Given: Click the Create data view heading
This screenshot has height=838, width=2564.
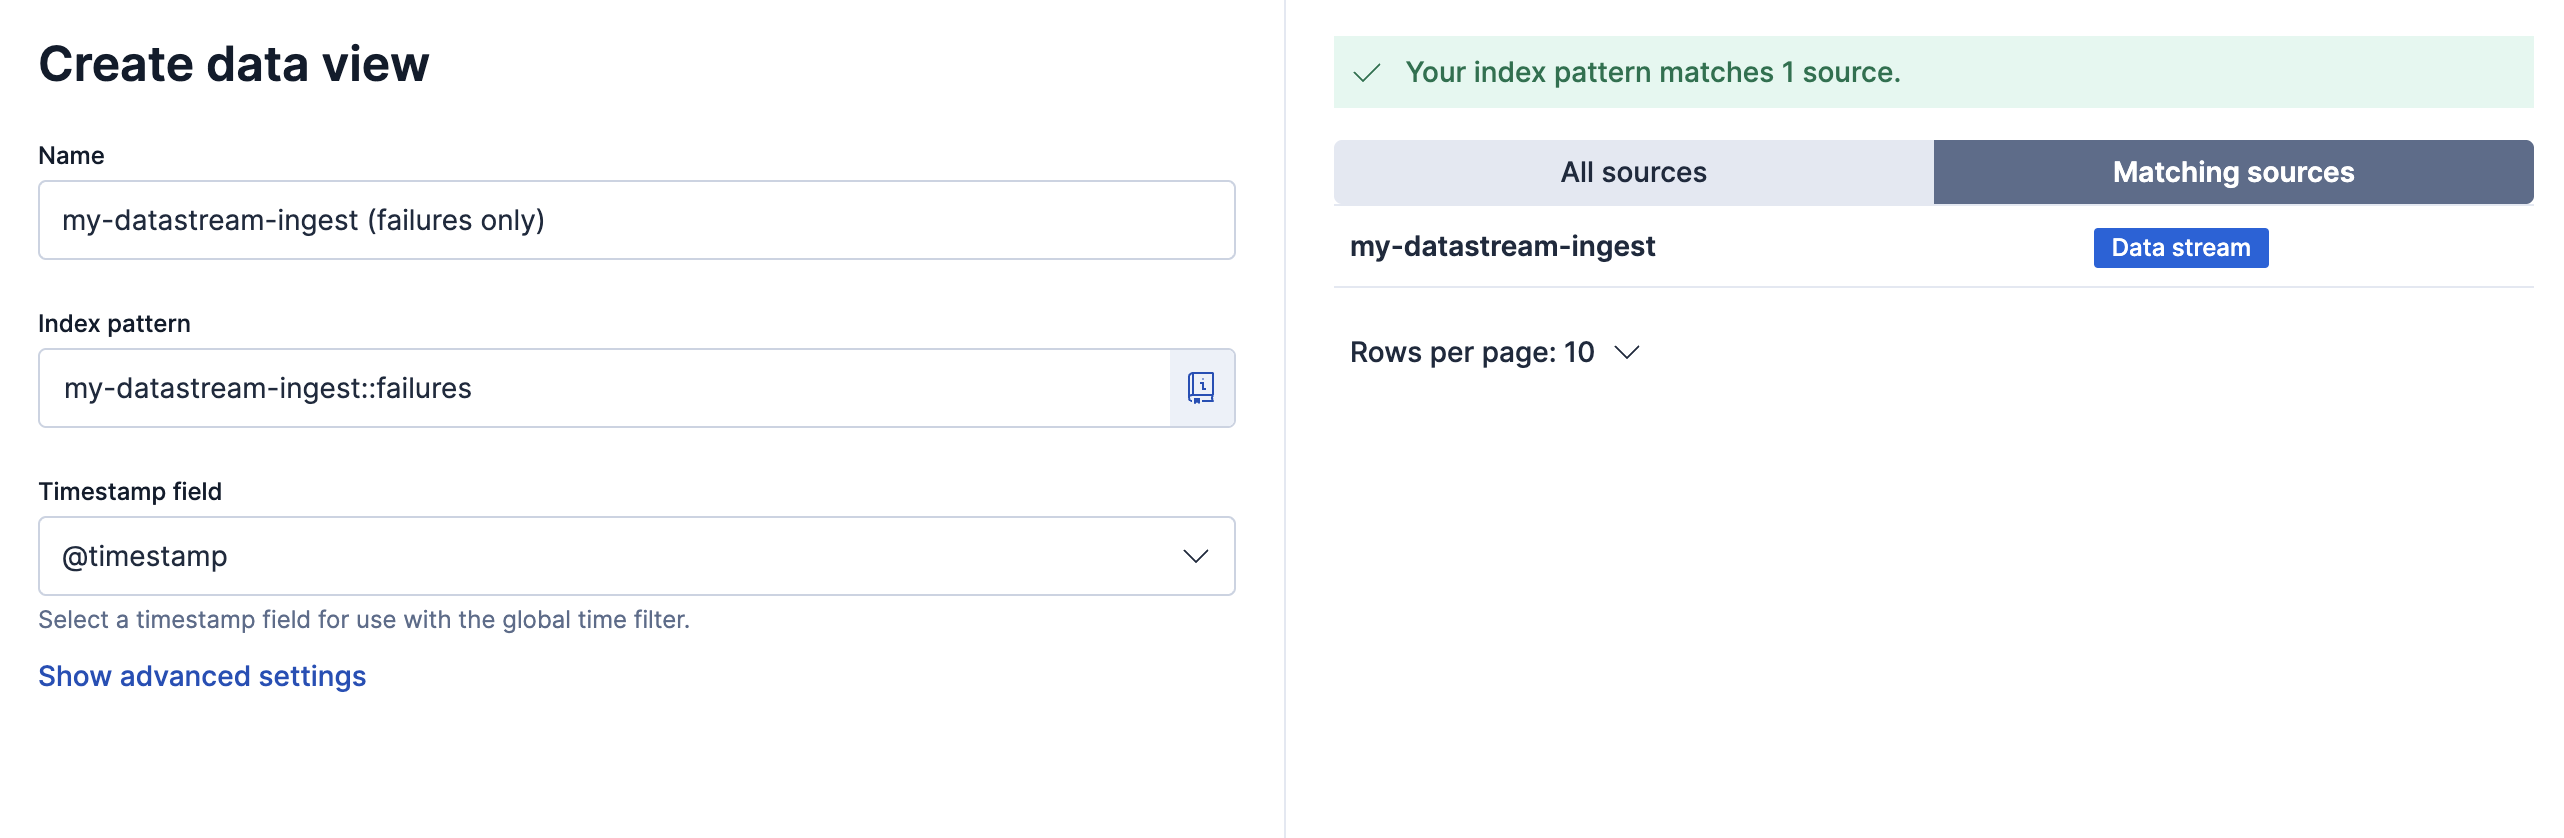Looking at the screenshot, I should point(233,64).
